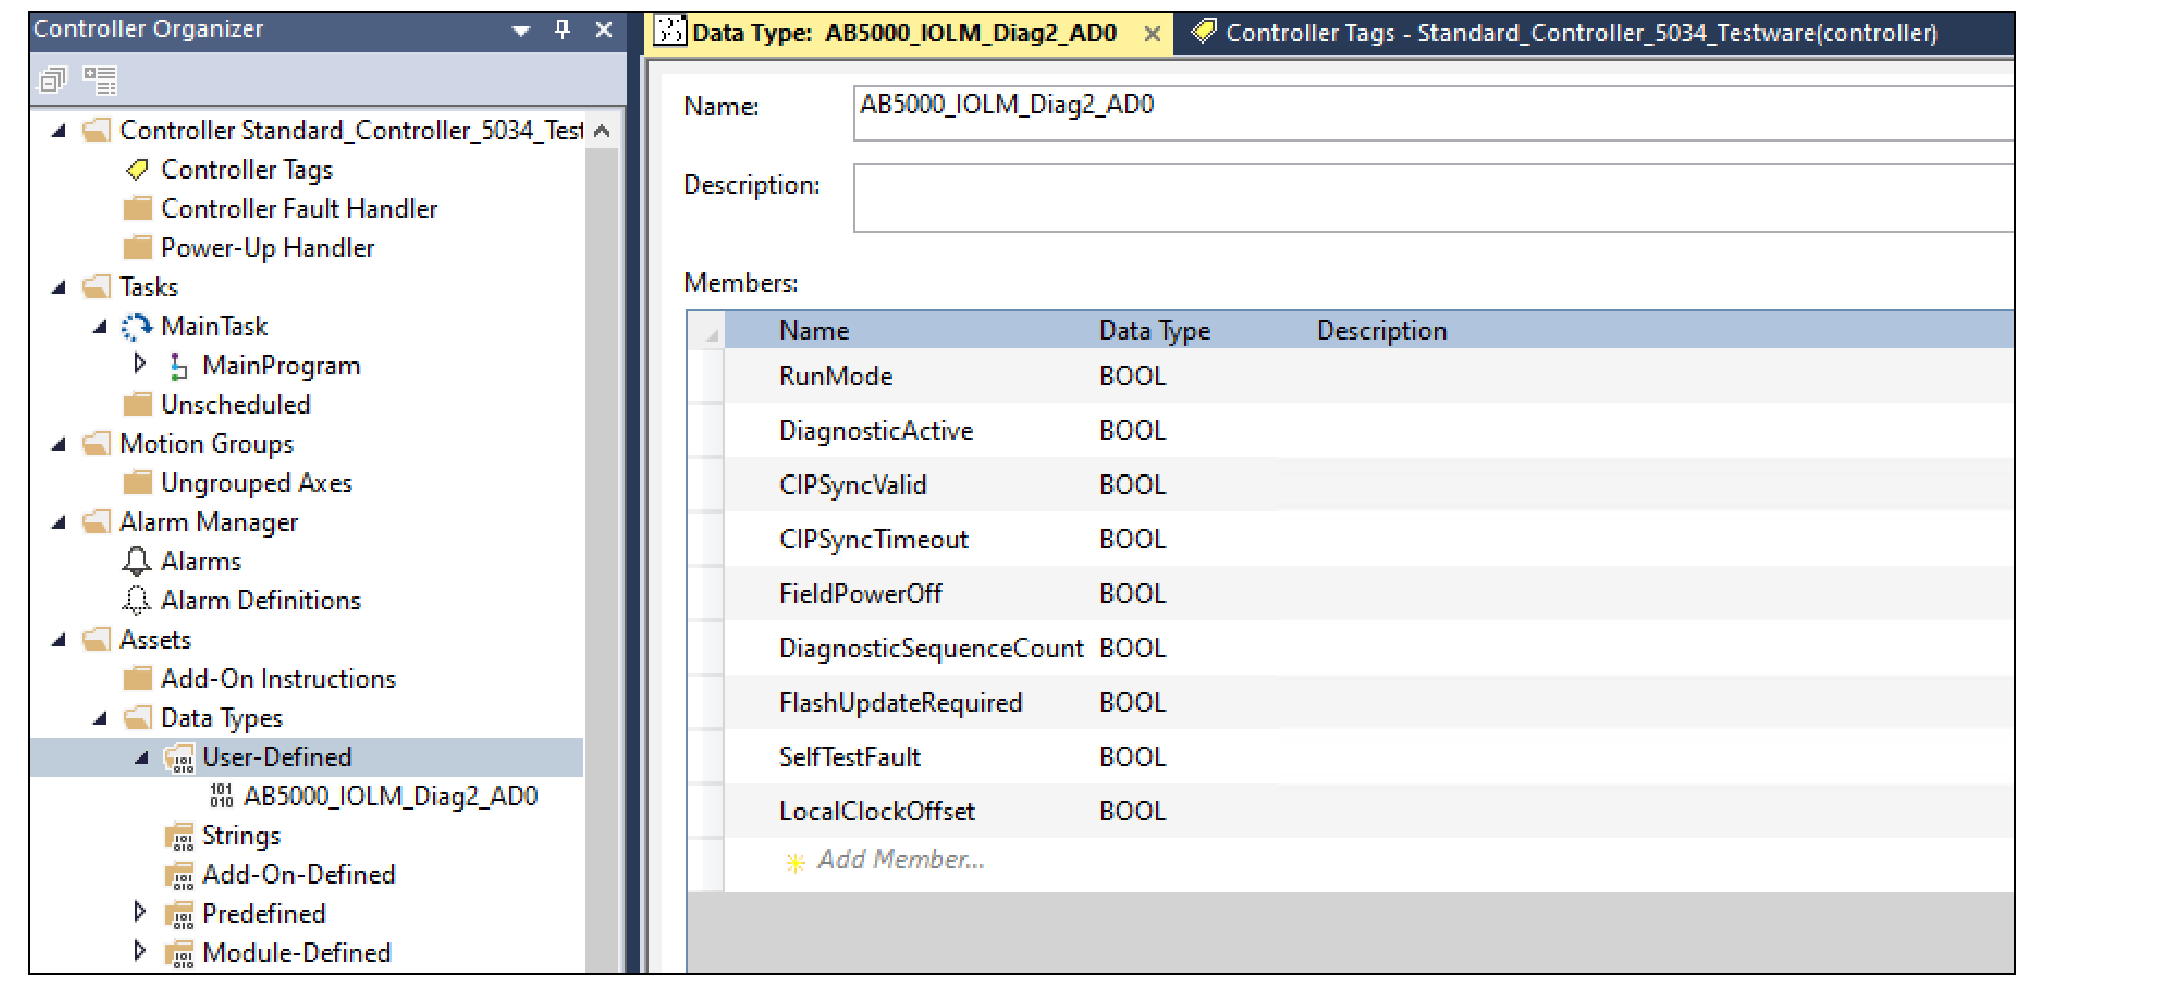Viewport: 2162px width, 989px height.
Task: Click the Description column header in Members
Action: click(x=1381, y=331)
